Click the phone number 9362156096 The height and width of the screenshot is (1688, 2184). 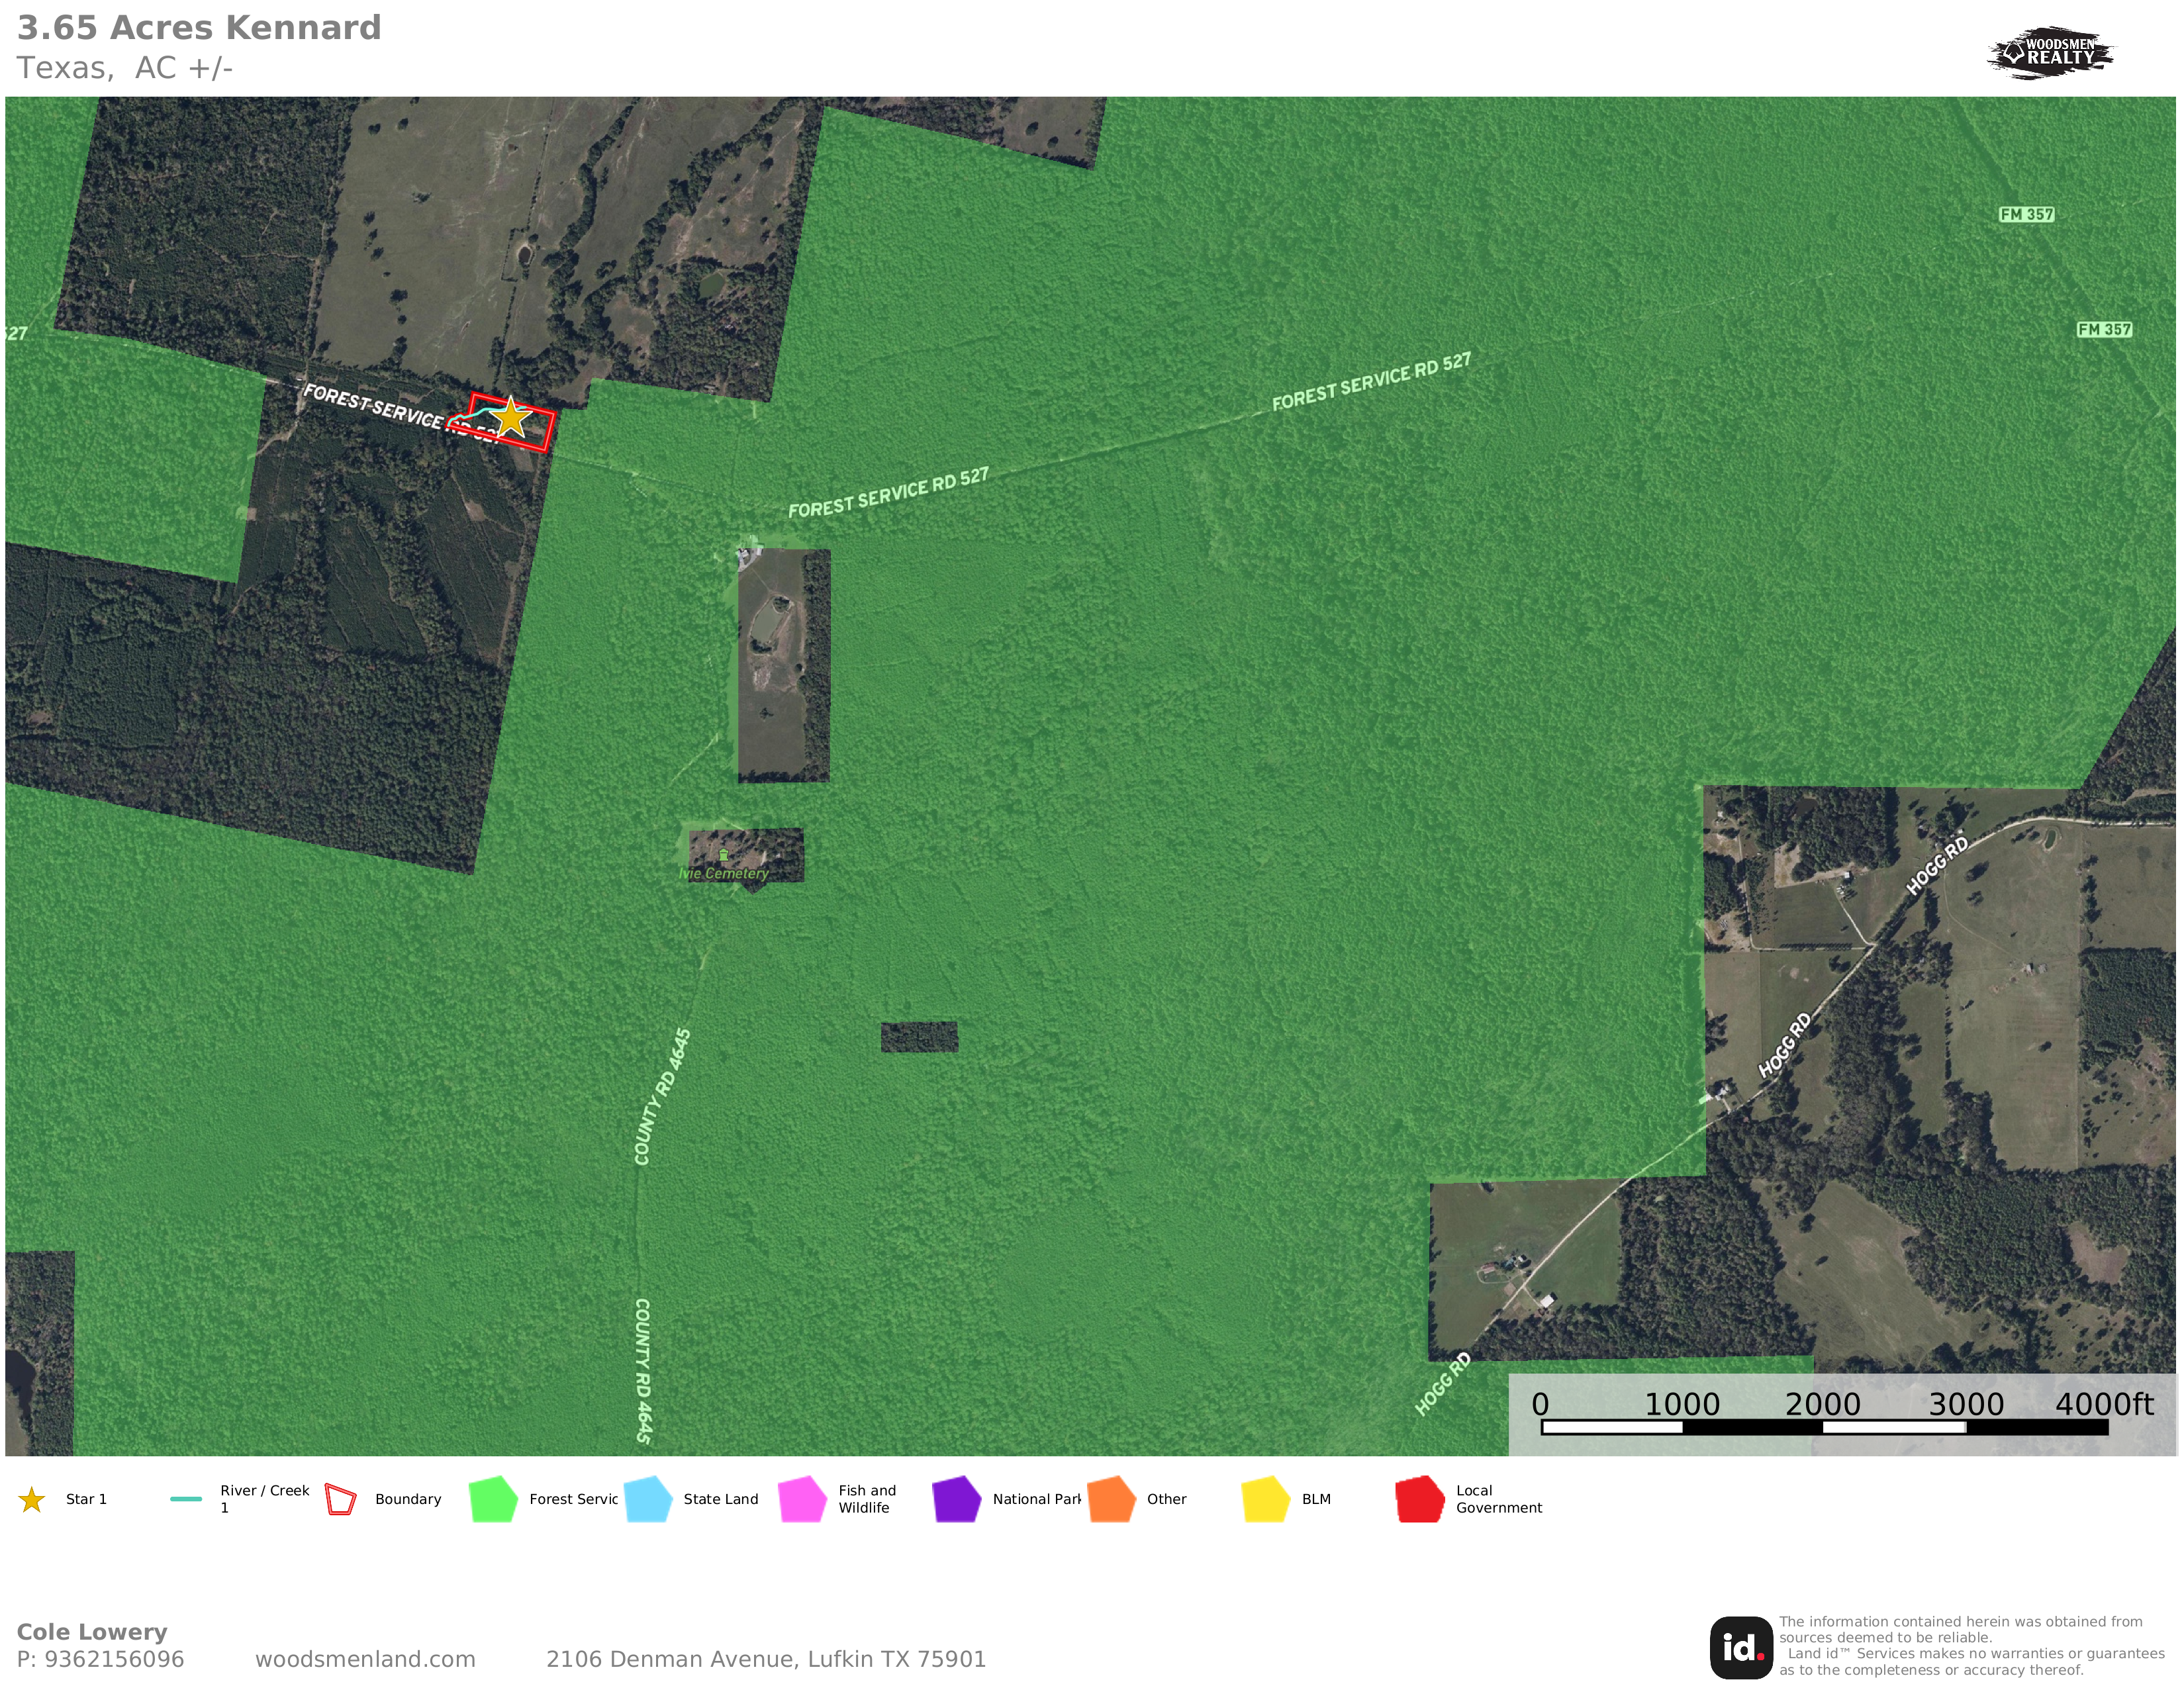[x=114, y=1659]
